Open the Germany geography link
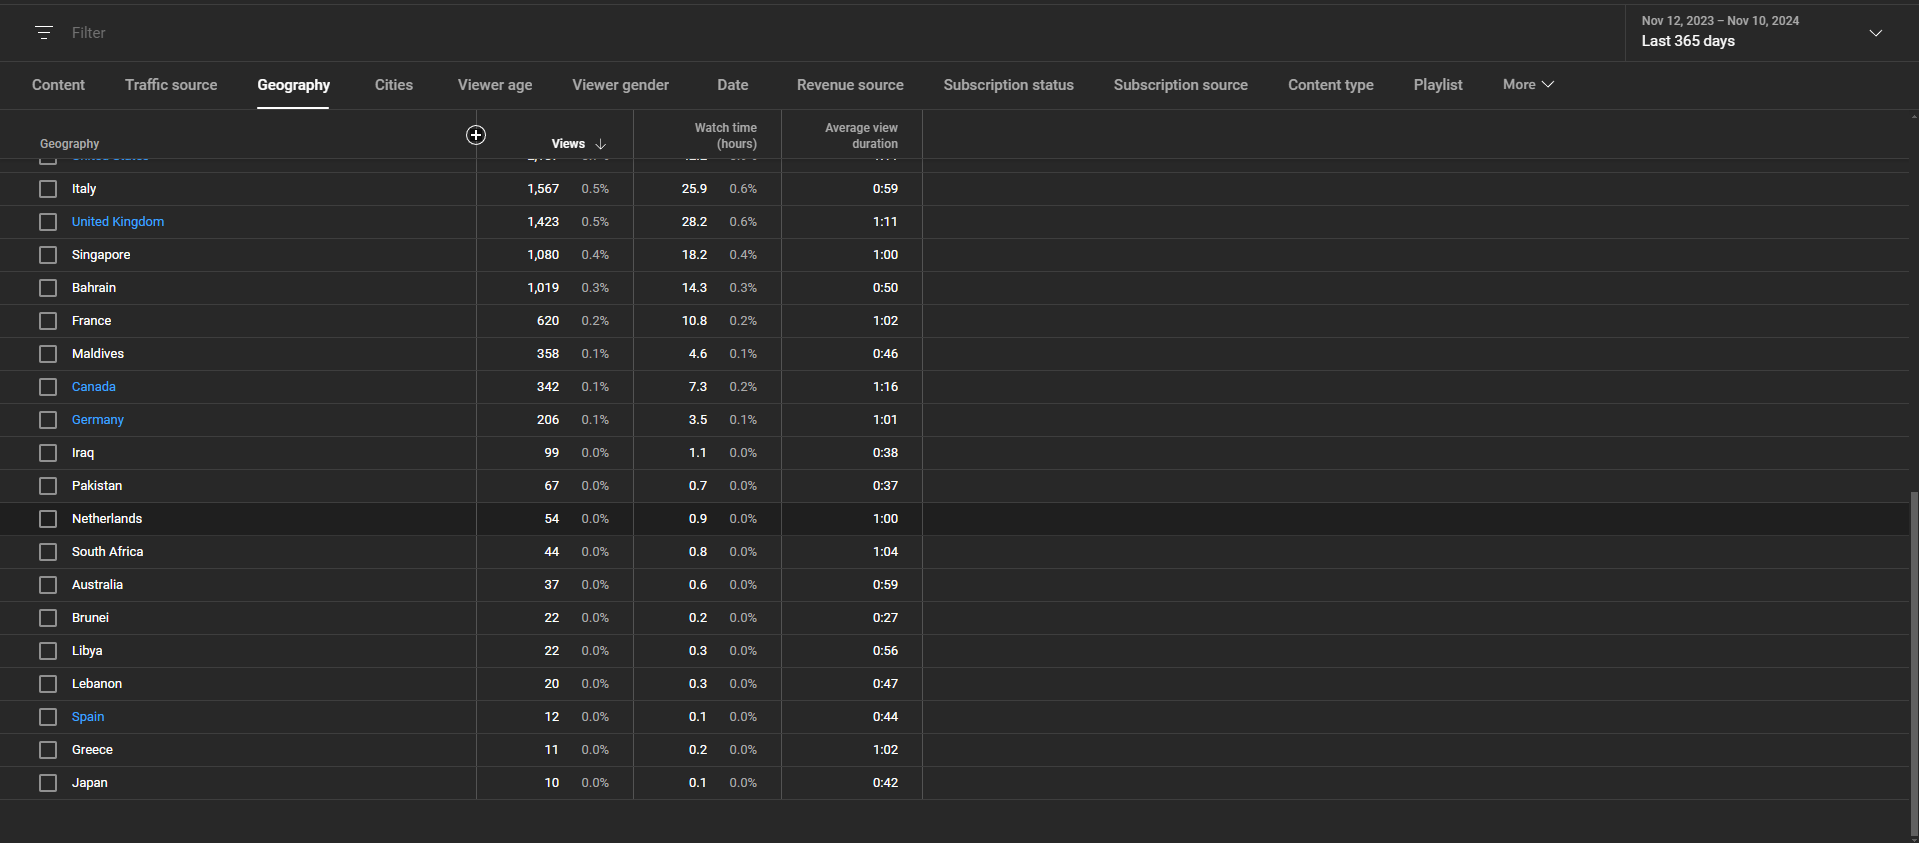 pos(98,420)
